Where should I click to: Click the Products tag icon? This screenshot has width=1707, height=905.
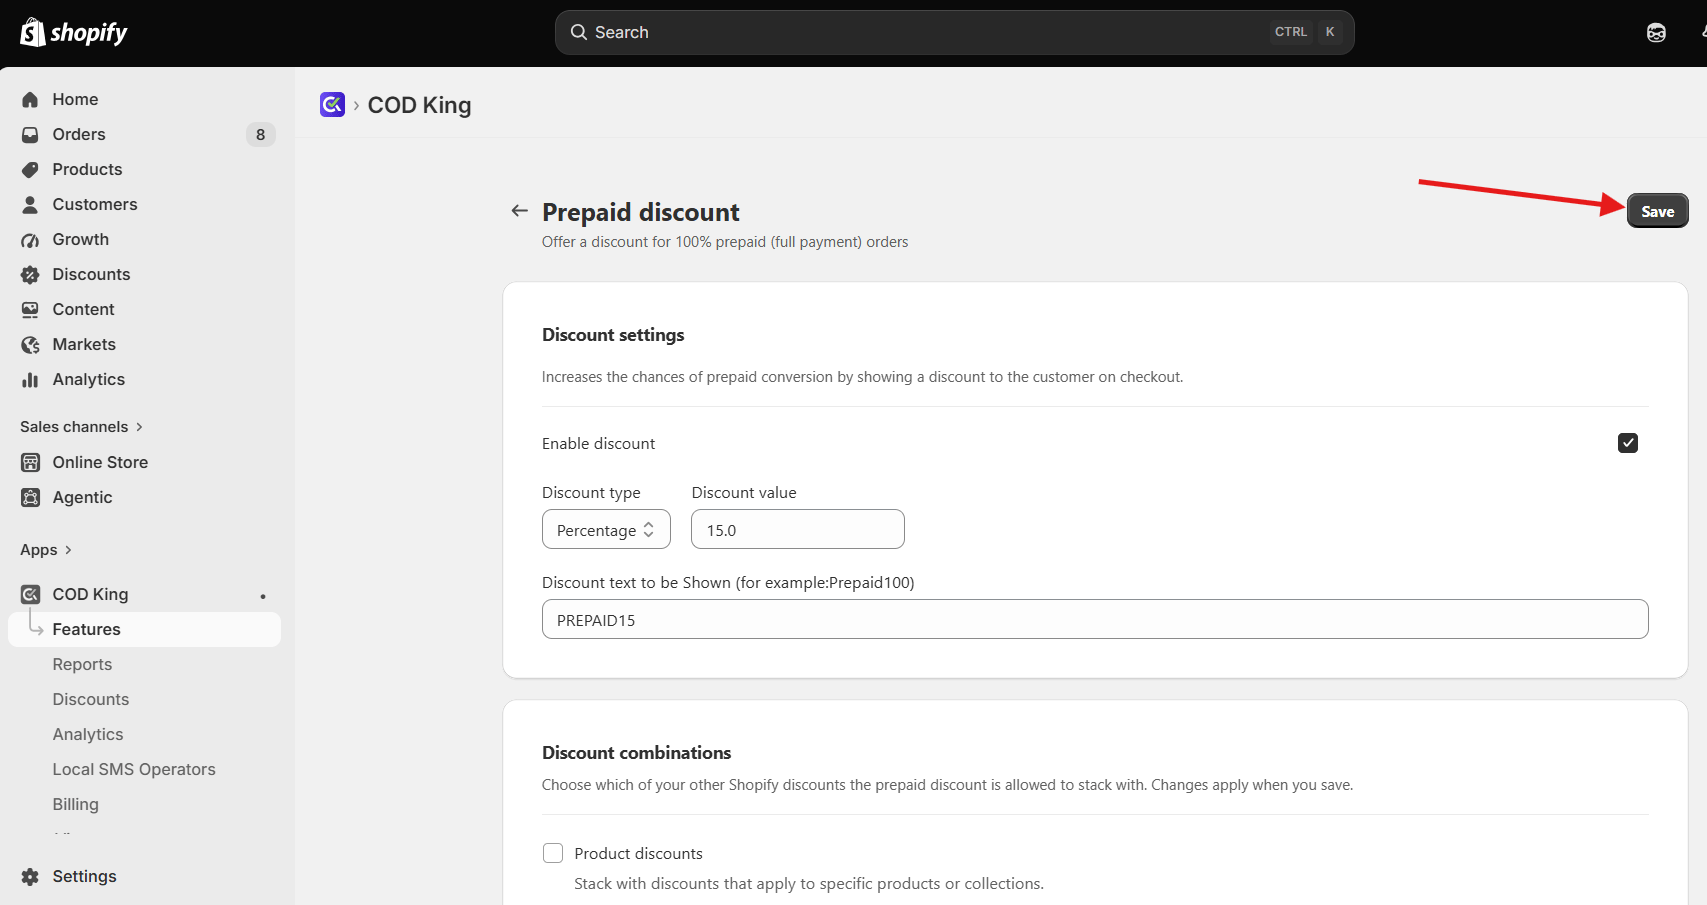(31, 169)
